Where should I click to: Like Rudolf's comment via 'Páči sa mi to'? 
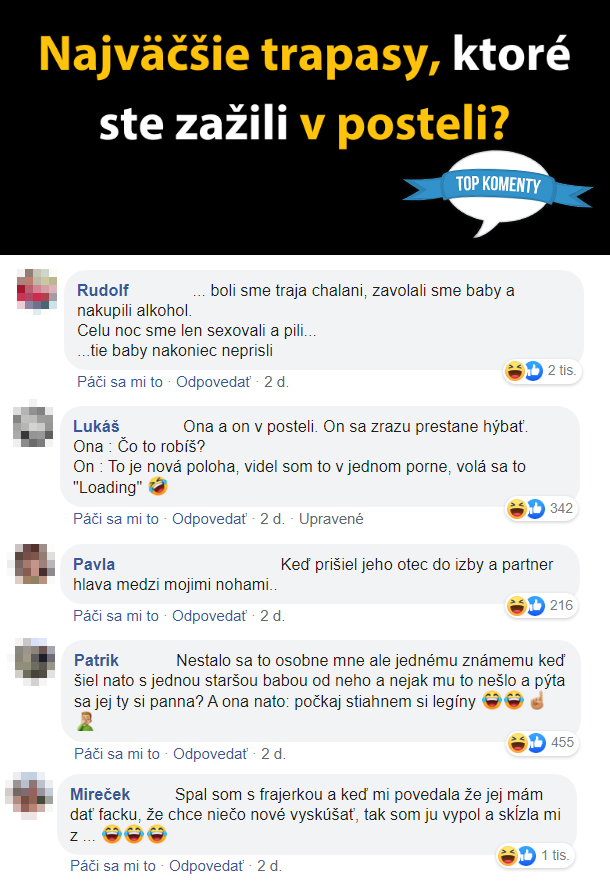click(120, 382)
